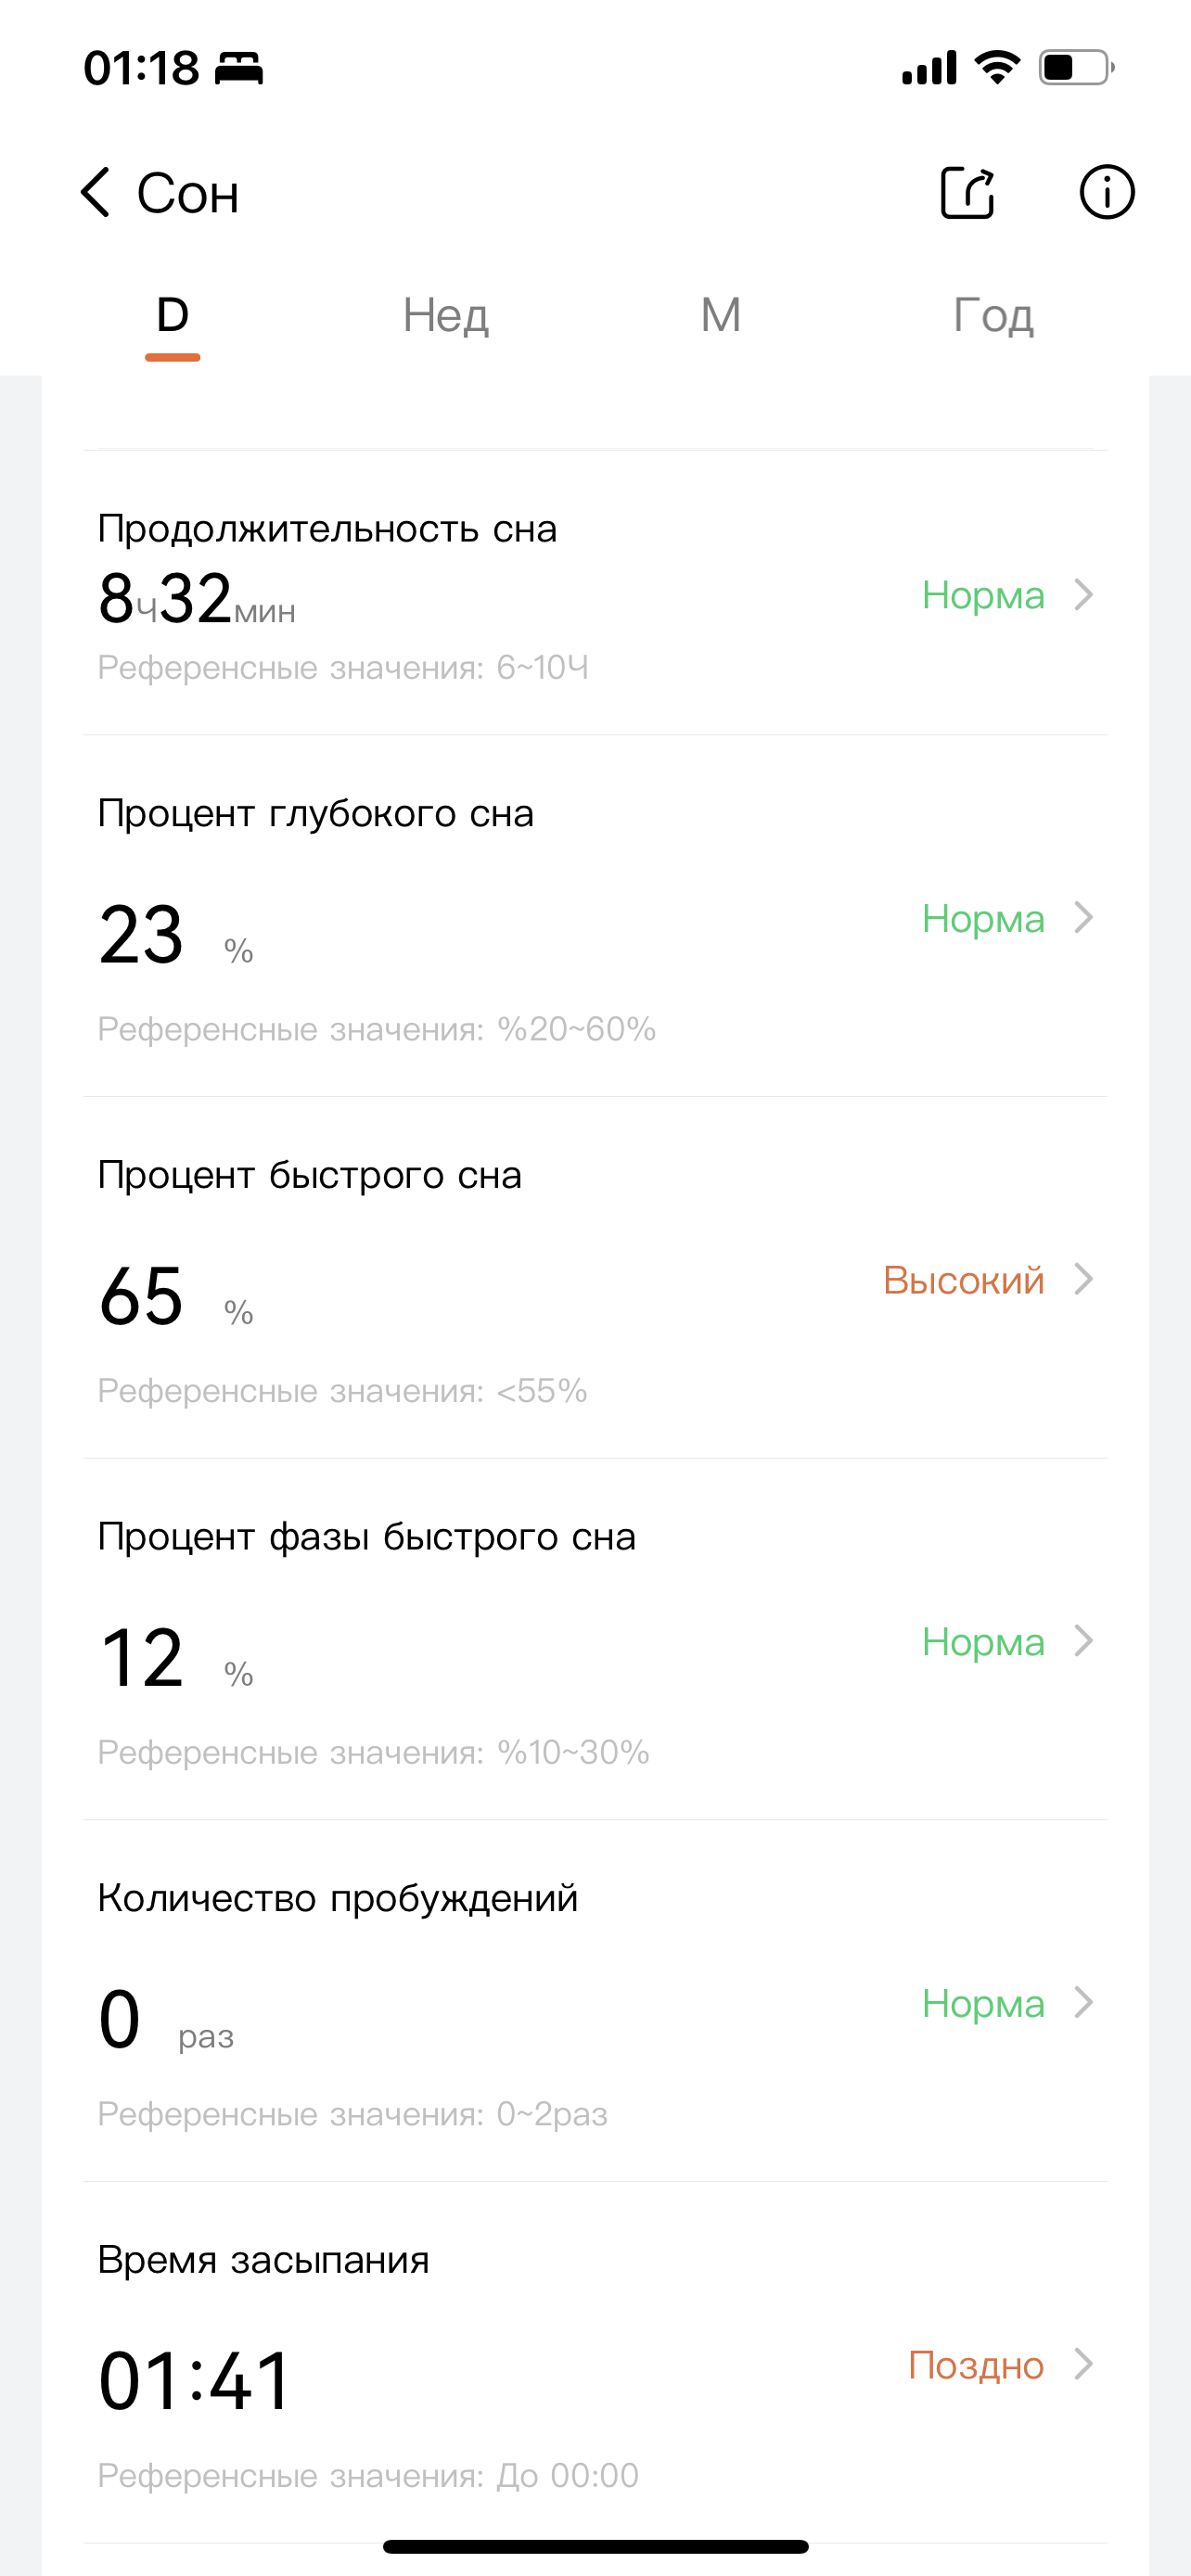The height and width of the screenshot is (2576, 1191).
Task: Tap Норма for Процент фазы быстрого сна
Action: (x=983, y=1642)
